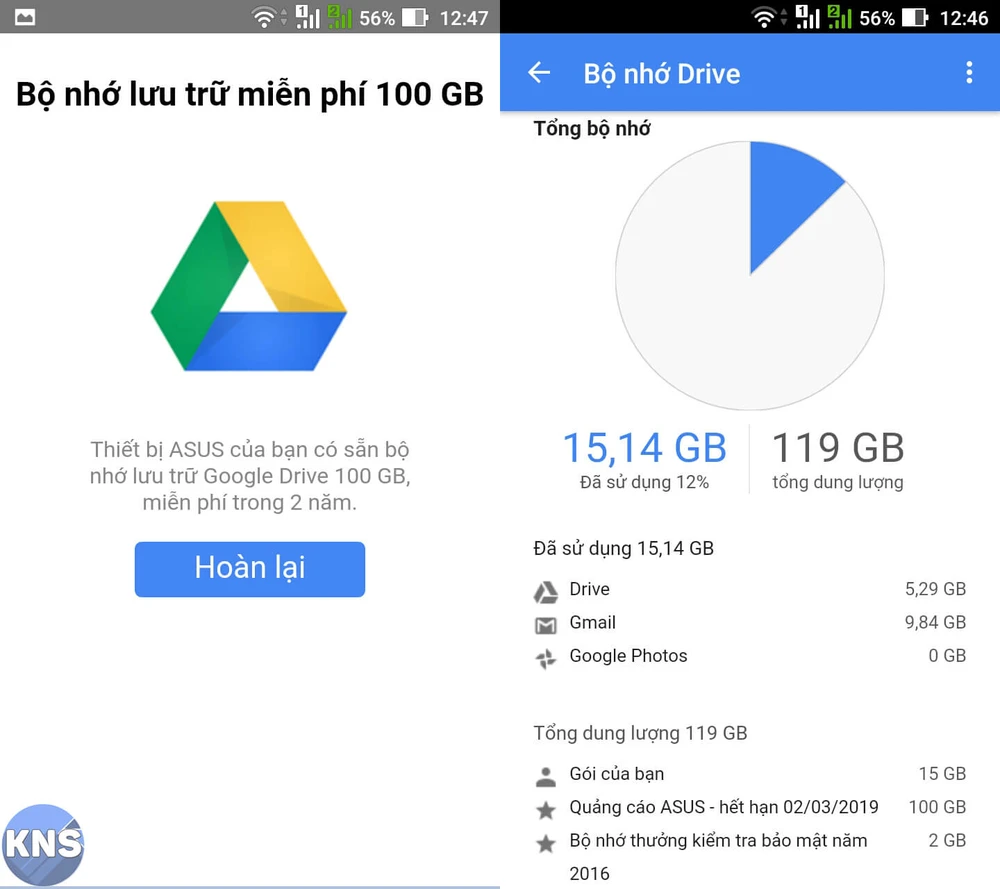Click the battery indicator in the status bar
This screenshot has width=1000, height=889.
(912, 17)
